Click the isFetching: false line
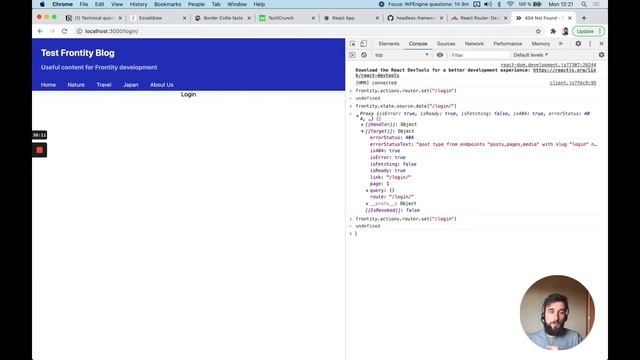Image resolution: width=640 pixels, height=360 pixels. [393, 164]
